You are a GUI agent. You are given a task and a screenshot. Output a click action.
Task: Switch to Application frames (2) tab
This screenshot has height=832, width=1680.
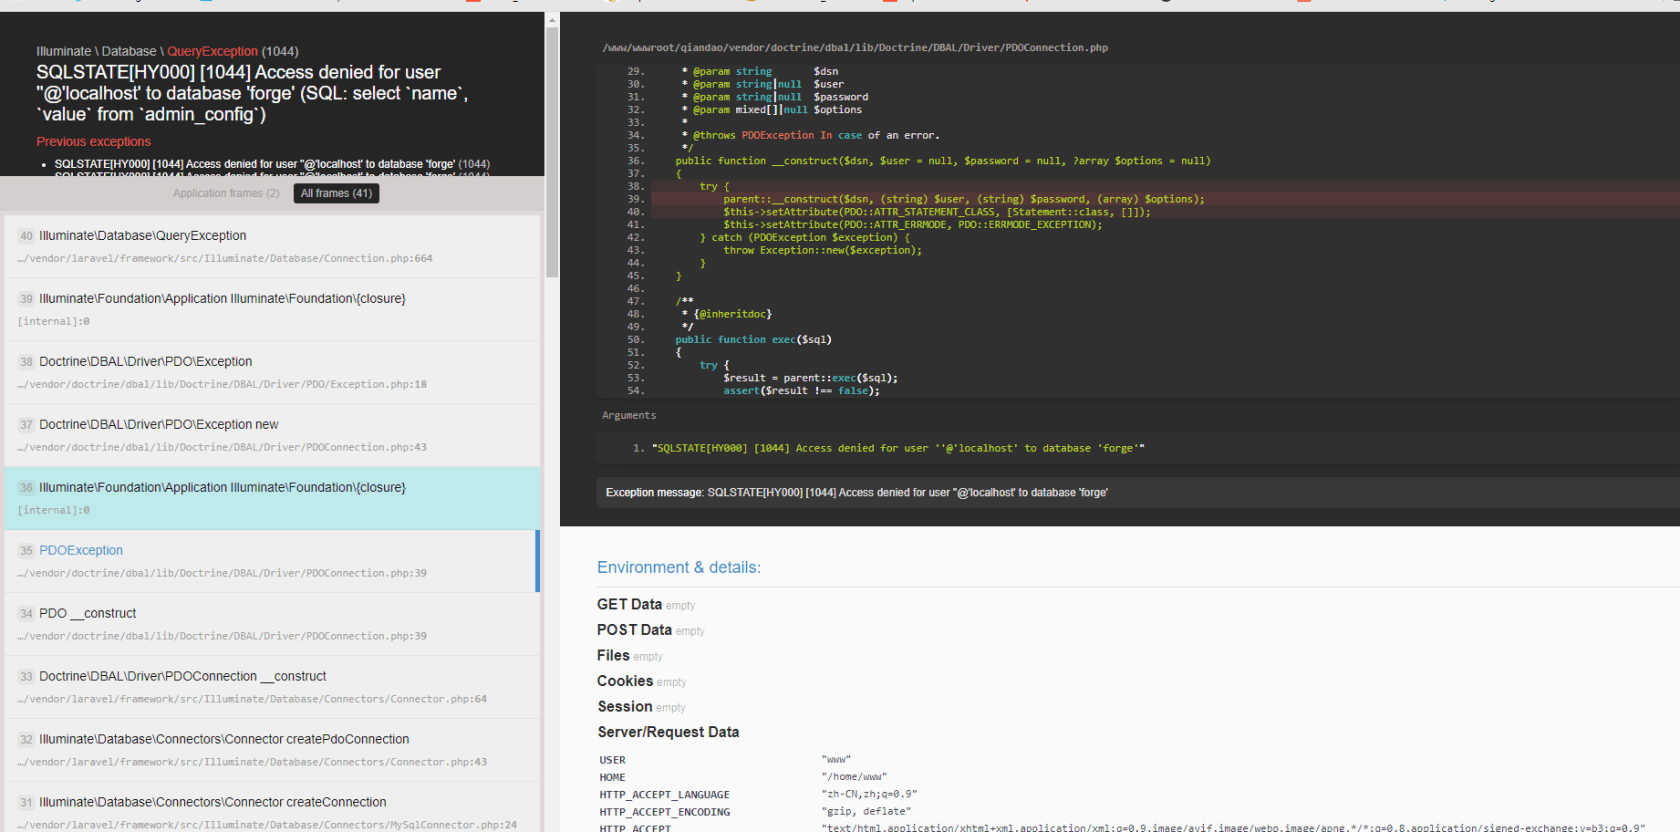226,193
